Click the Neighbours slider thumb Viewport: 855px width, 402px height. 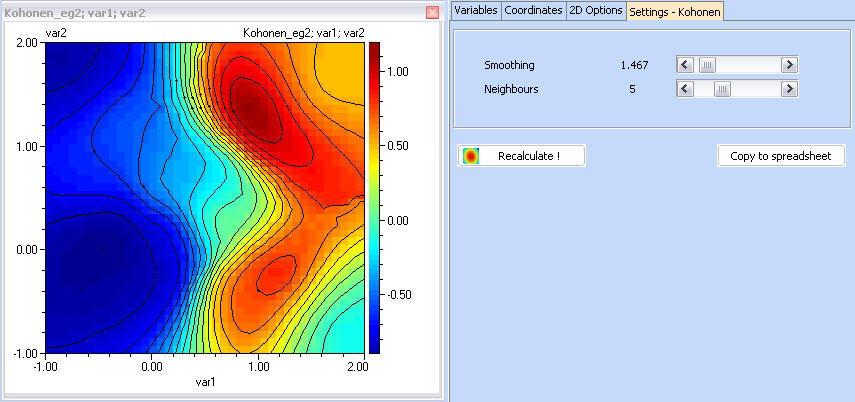[721, 89]
